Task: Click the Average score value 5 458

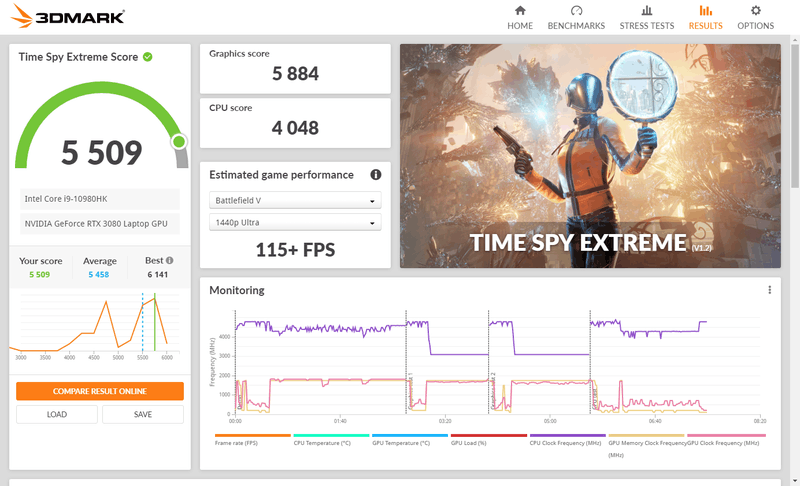Action: pyautogui.click(x=98, y=274)
